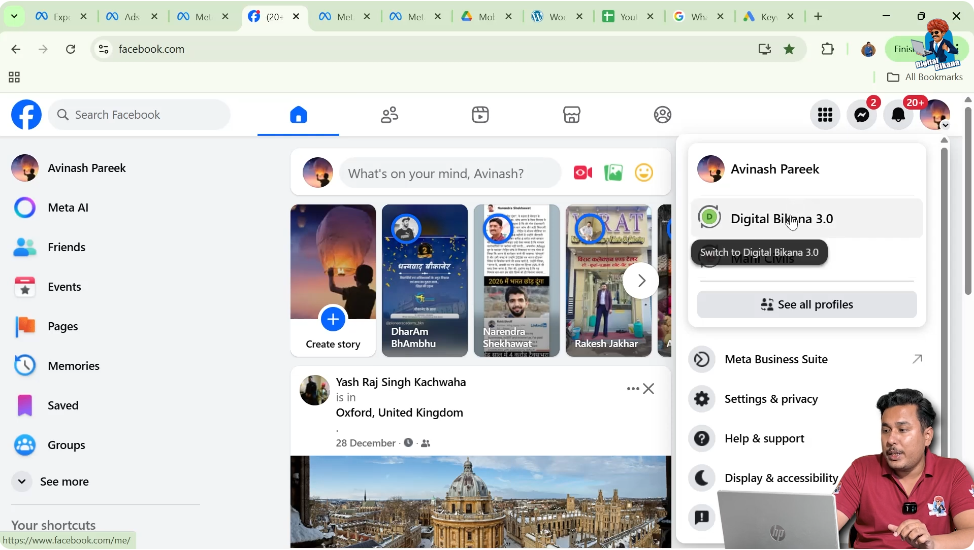Select Avinash Pareek in profile menu
The width and height of the screenshot is (974, 550).
point(806,169)
